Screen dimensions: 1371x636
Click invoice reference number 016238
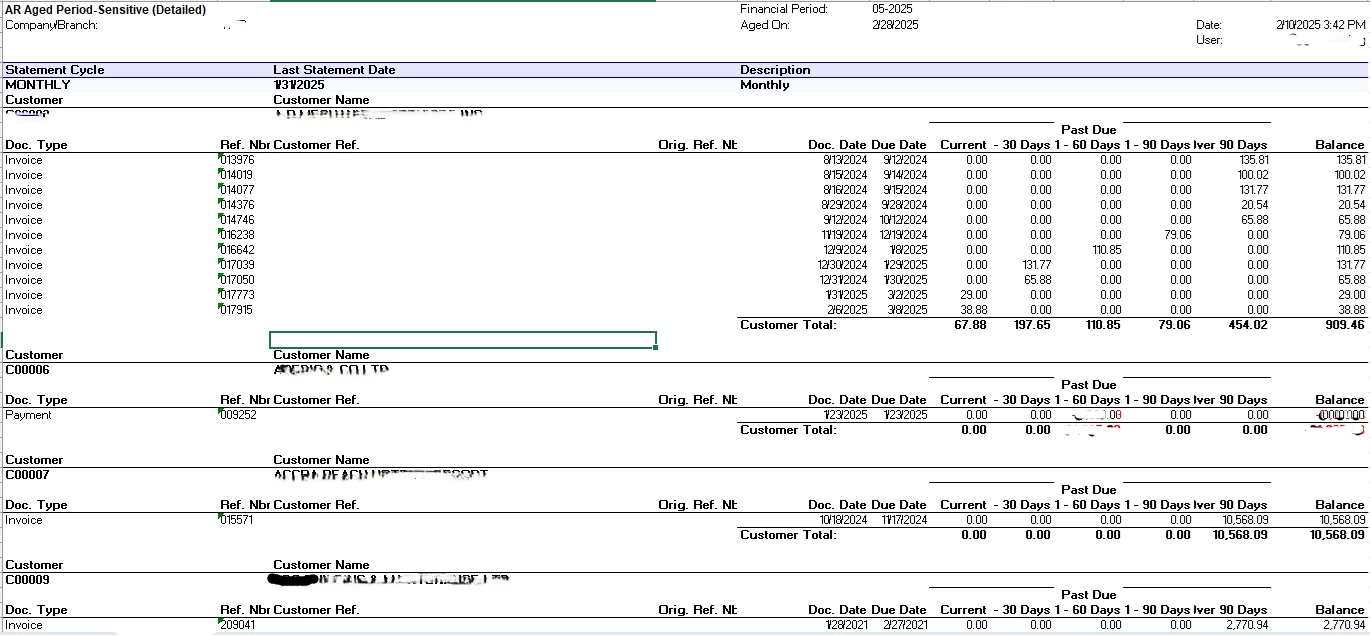coord(237,235)
